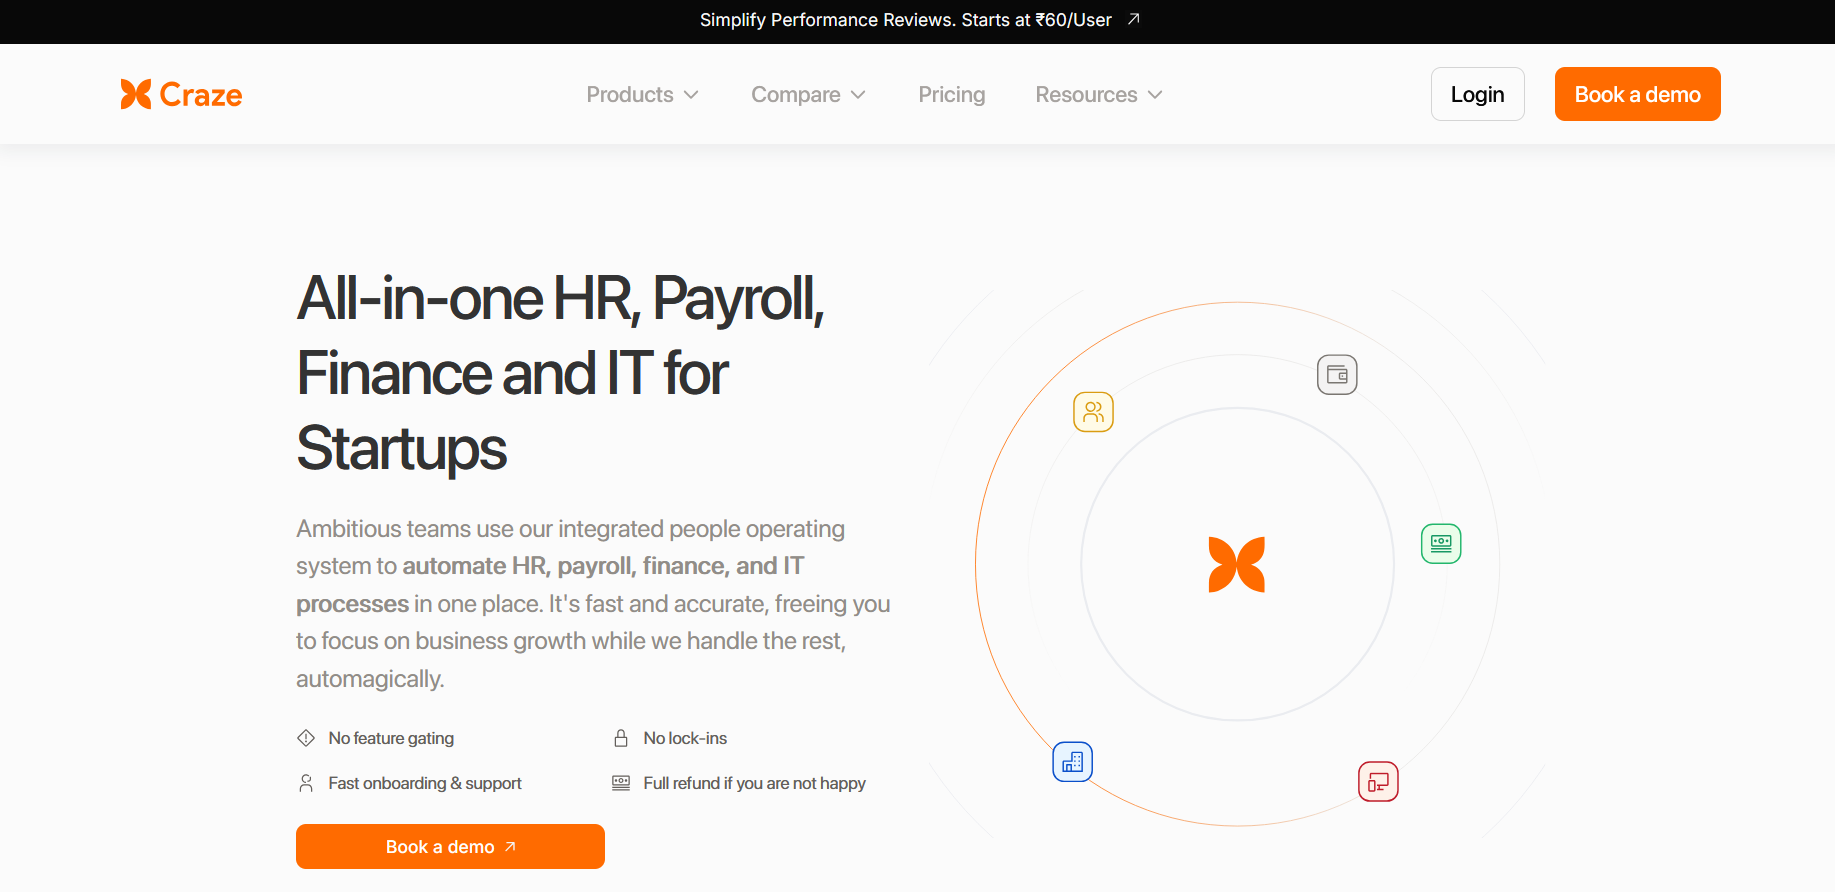Click the blue building icon on orbit
This screenshot has width=1835, height=892.
coord(1072,762)
